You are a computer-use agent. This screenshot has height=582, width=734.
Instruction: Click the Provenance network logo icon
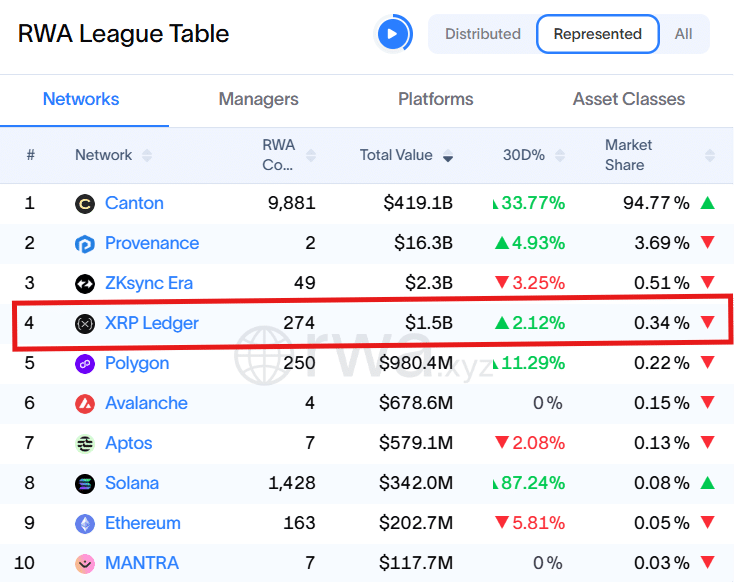85,244
